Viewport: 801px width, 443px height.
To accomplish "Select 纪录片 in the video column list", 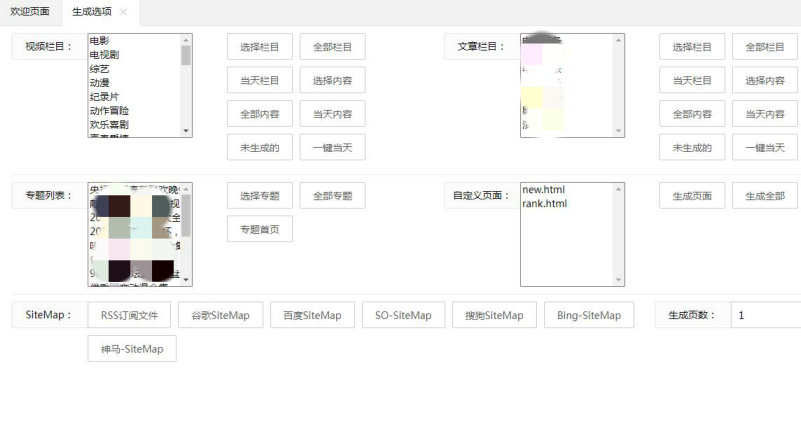I will [x=103, y=97].
